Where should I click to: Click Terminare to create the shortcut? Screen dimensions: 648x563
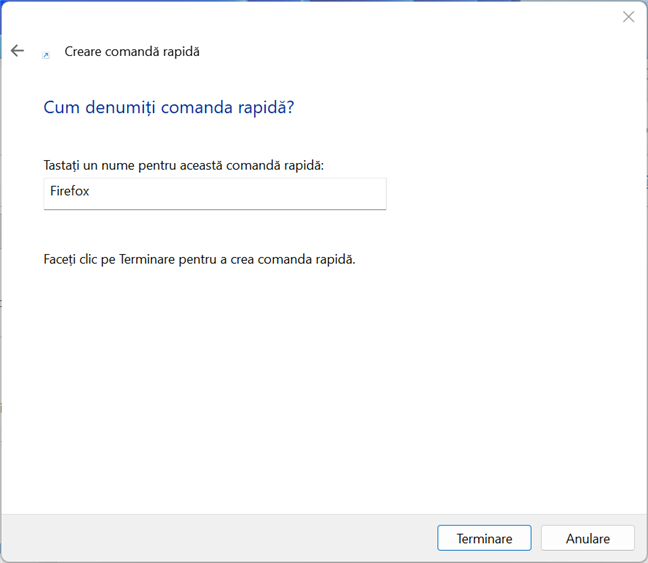[x=484, y=538]
